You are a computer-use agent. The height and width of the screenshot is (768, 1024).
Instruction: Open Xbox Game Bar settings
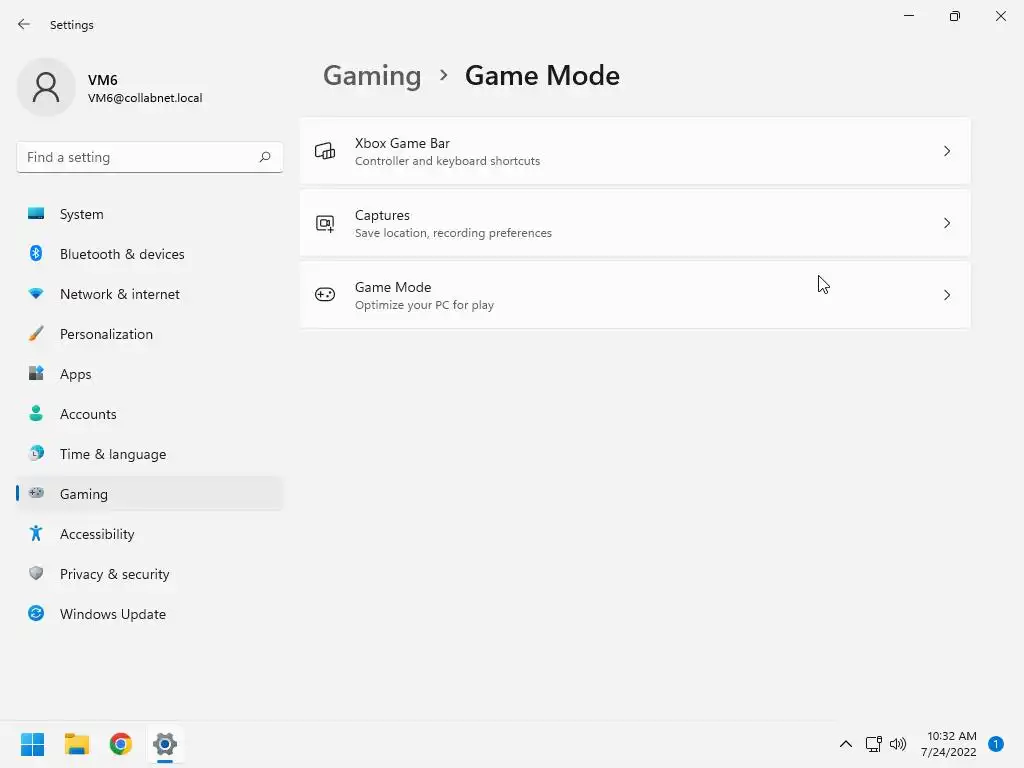click(x=635, y=152)
